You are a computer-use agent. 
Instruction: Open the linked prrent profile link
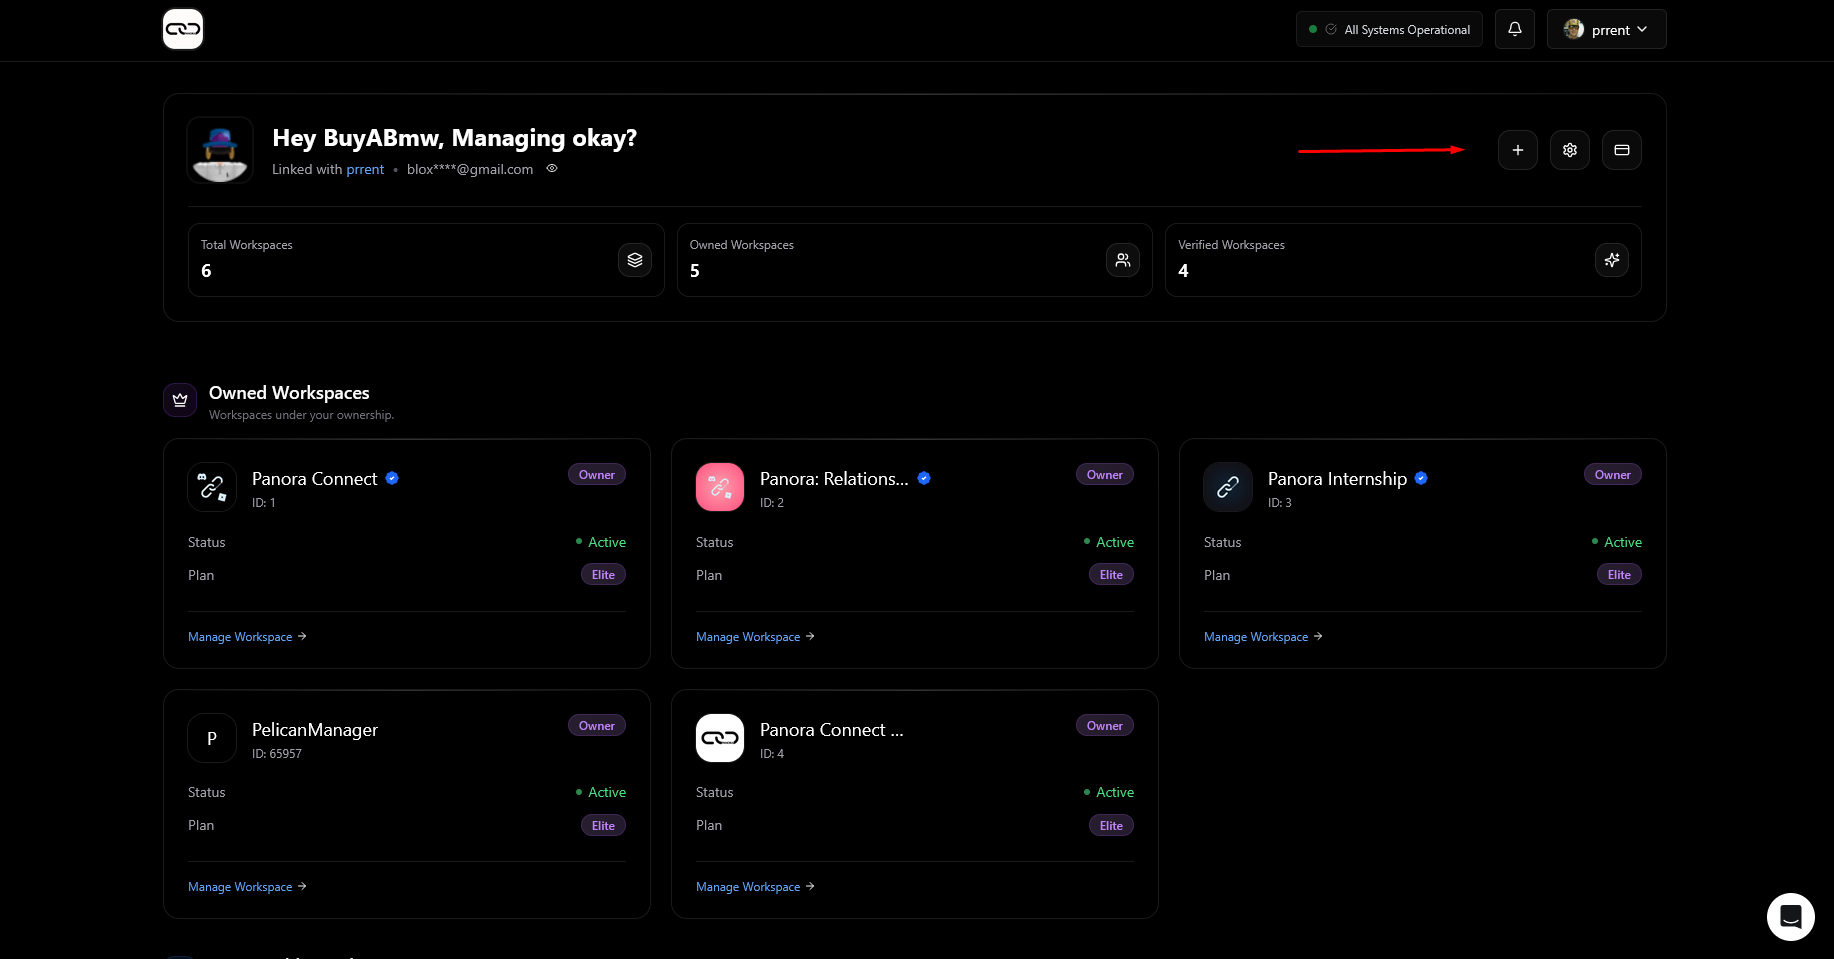pyautogui.click(x=365, y=170)
